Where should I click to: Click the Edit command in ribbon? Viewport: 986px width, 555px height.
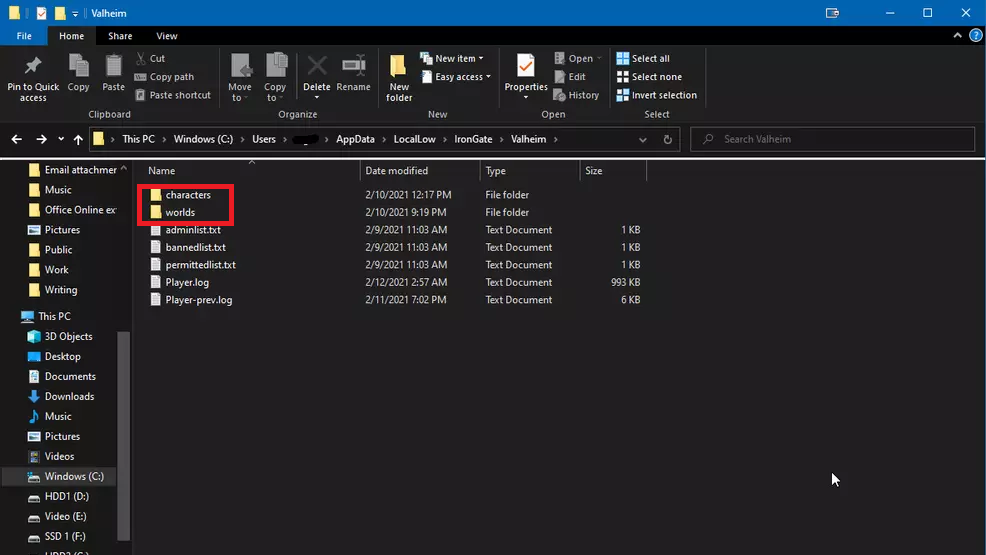point(570,77)
